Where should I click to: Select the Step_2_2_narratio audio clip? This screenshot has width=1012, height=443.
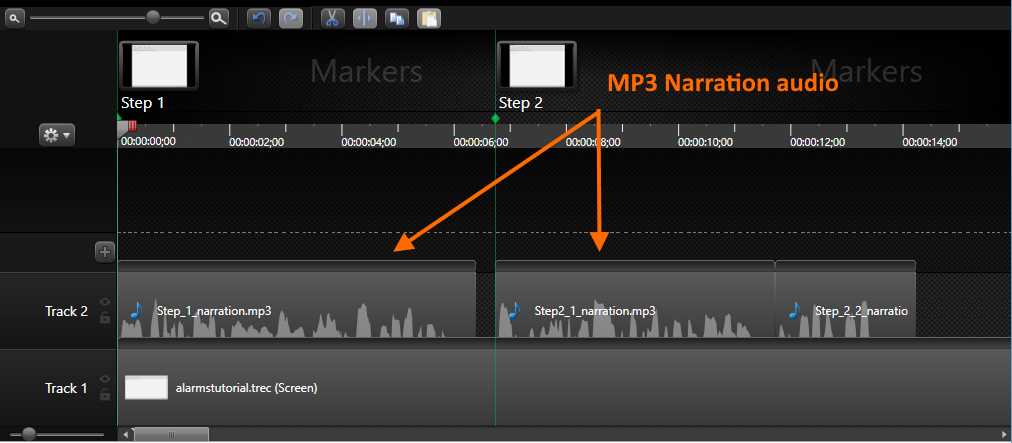[x=845, y=300]
